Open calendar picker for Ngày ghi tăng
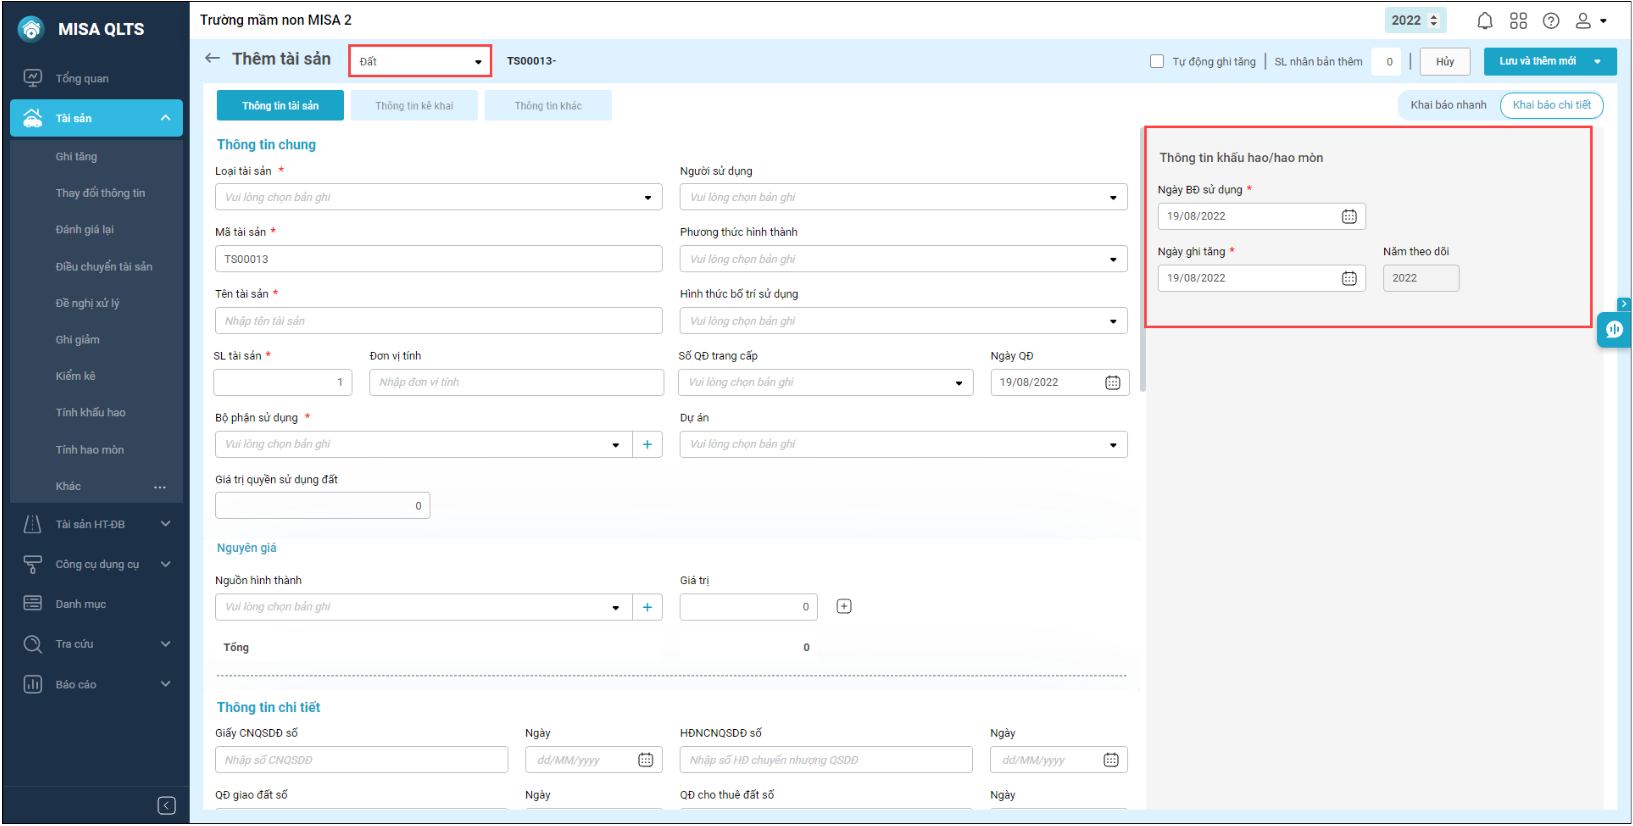 pos(1349,279)
